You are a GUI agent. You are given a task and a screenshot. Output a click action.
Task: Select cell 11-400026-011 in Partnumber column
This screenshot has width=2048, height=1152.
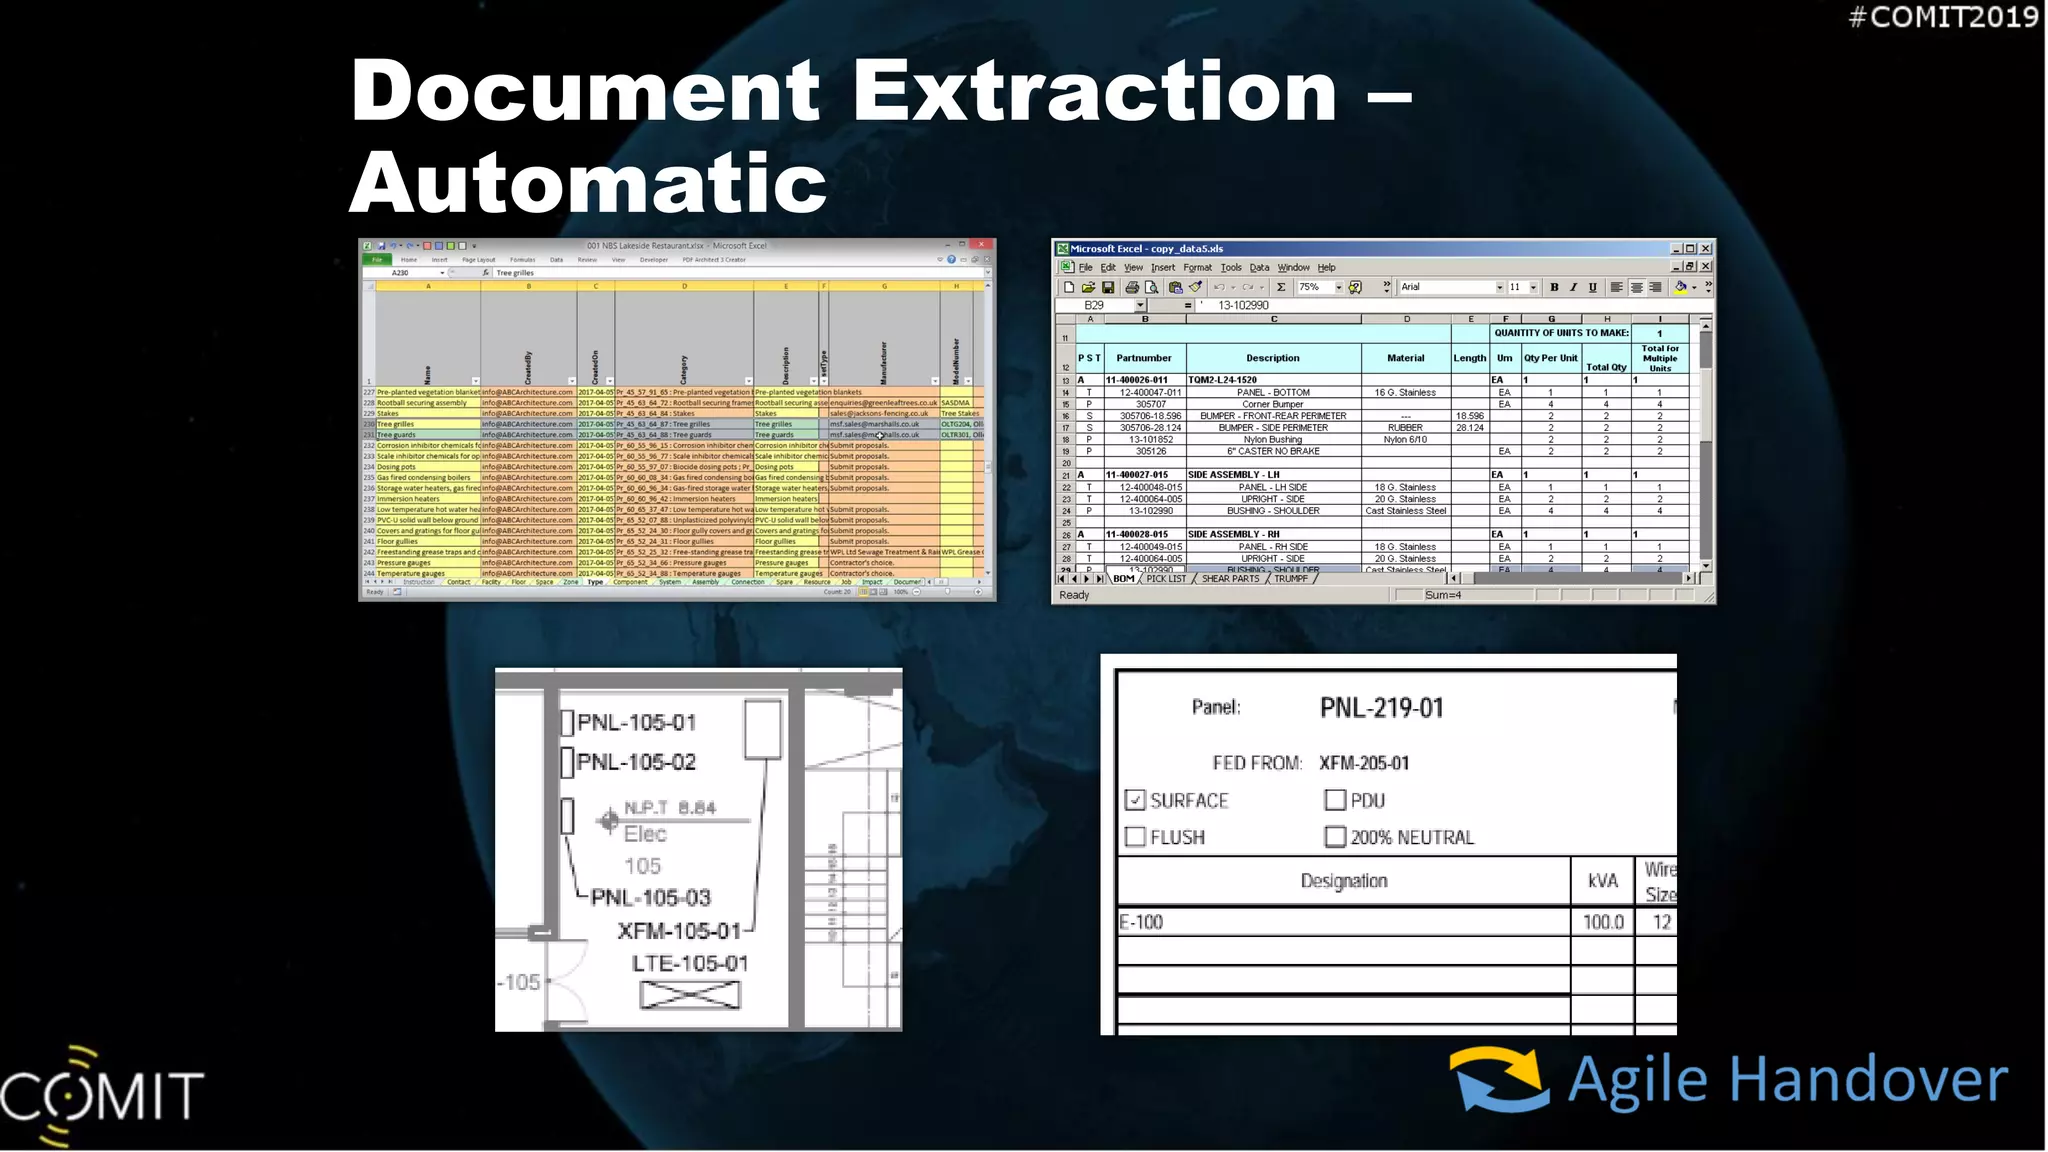tap(1145, 380)
